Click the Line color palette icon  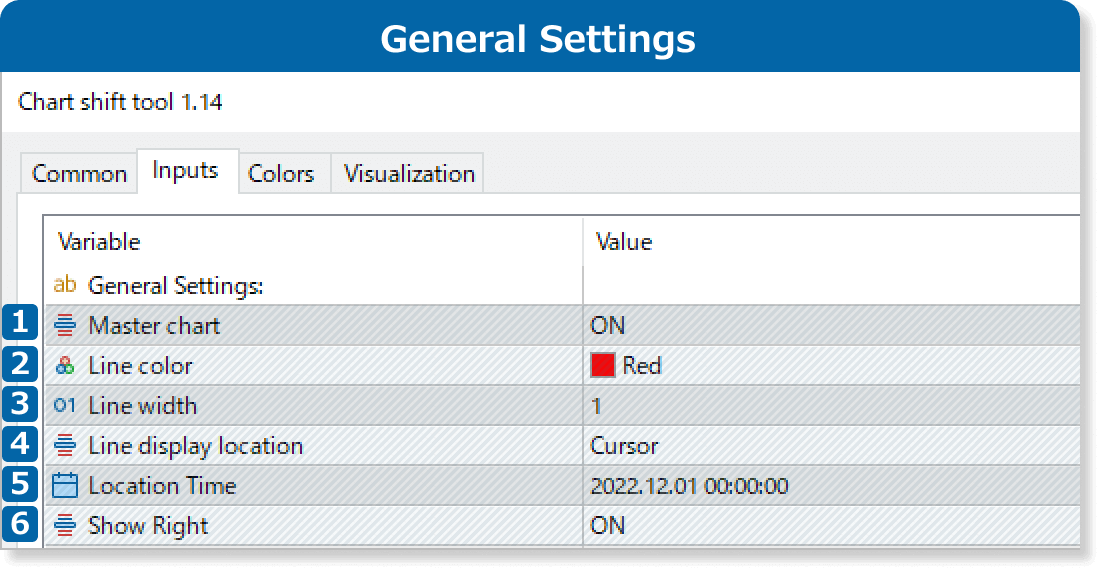tap(65, 365)
